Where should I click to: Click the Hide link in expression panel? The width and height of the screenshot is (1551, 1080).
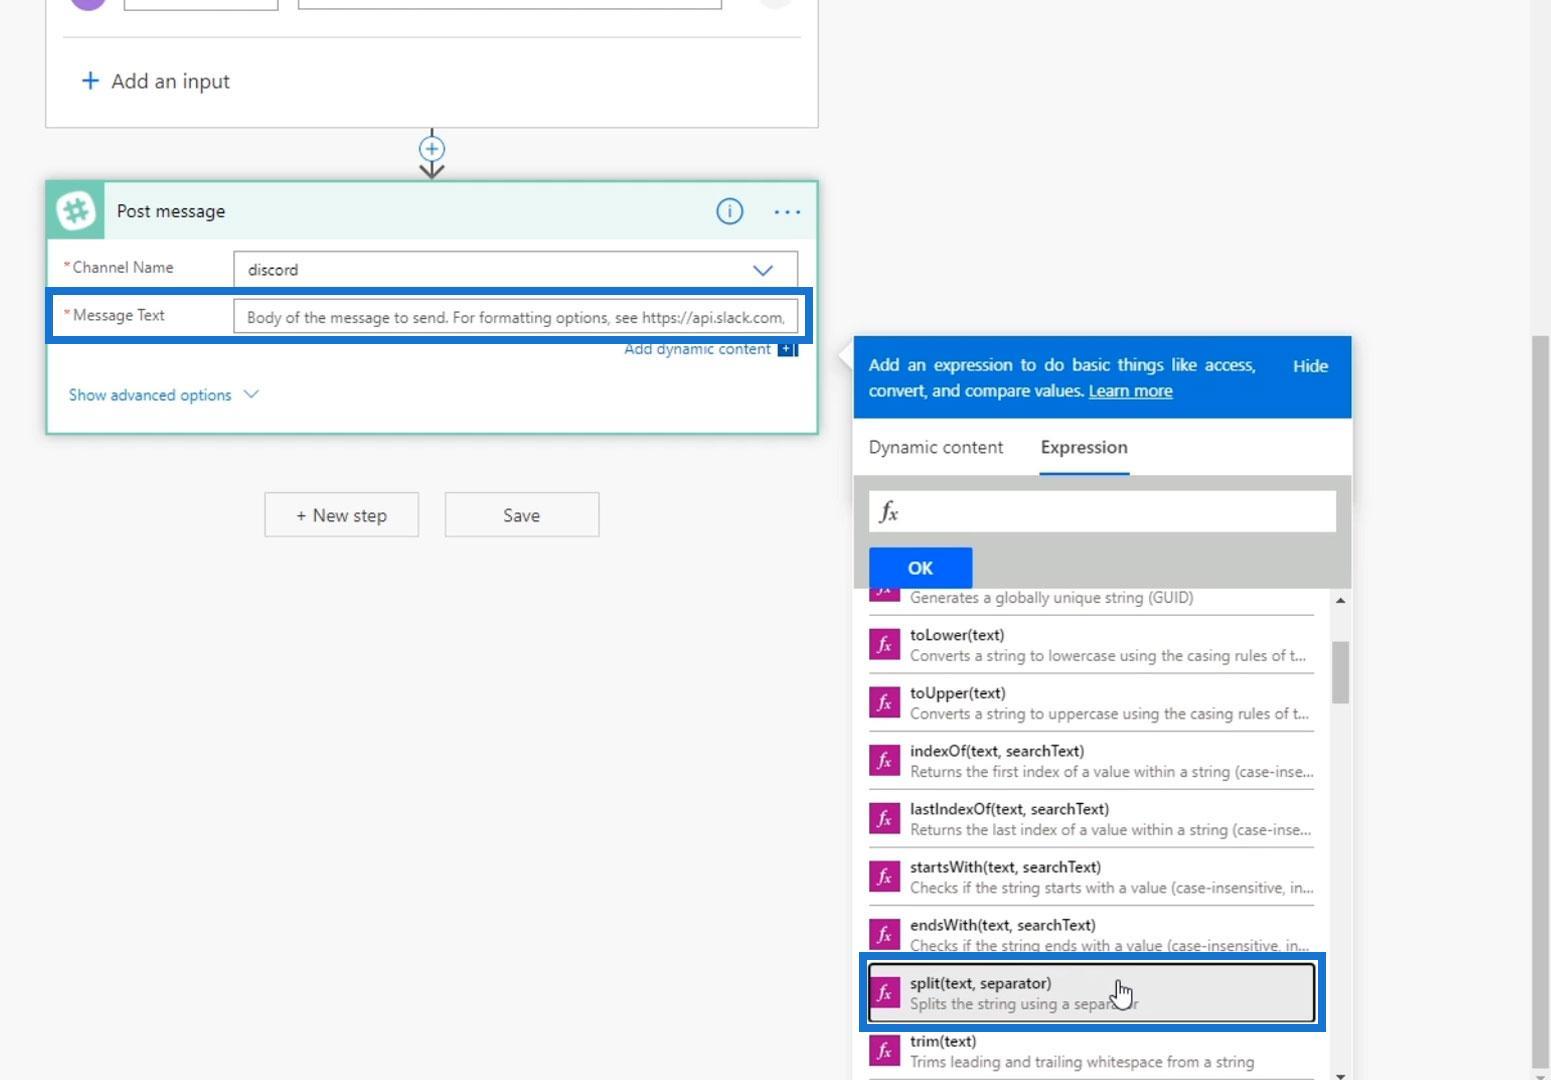coord(1310,366)
